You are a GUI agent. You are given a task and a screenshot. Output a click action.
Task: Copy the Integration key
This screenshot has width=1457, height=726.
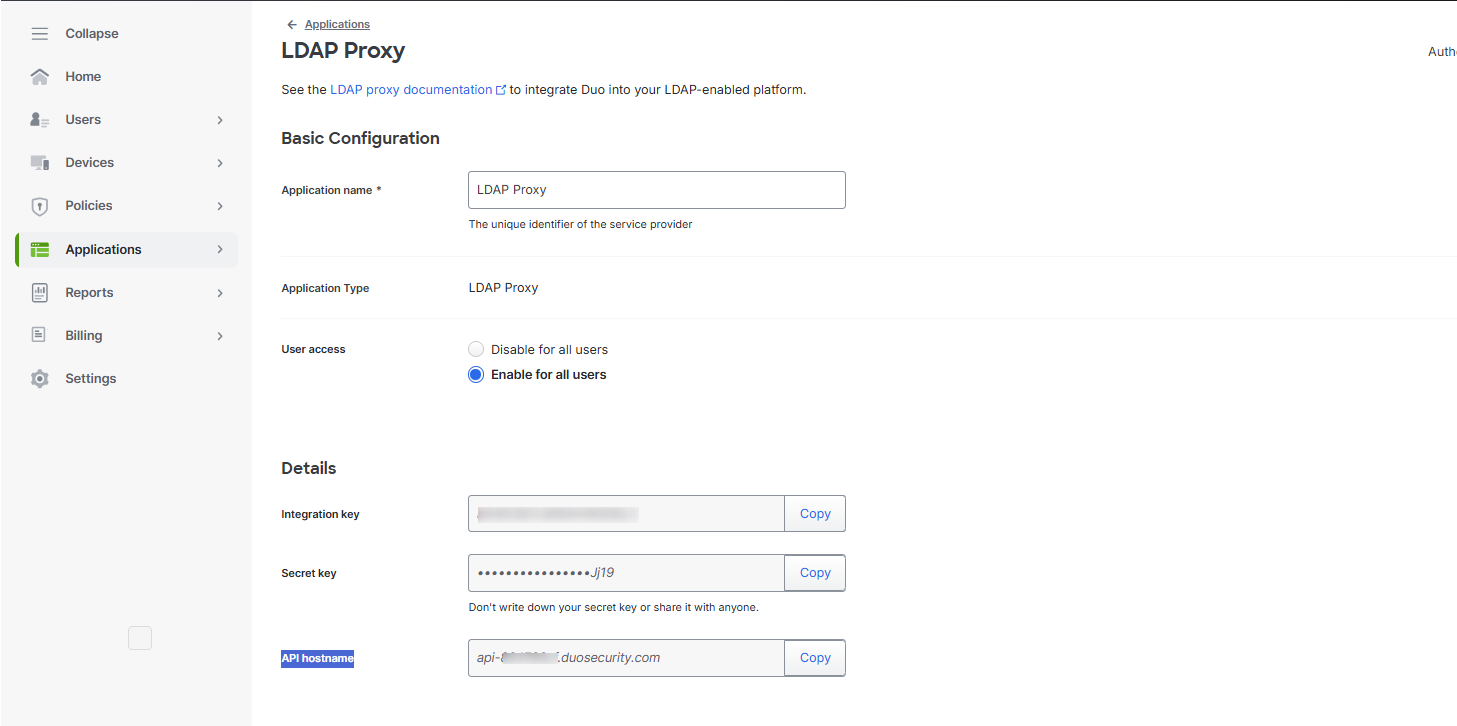coord(814,513)
